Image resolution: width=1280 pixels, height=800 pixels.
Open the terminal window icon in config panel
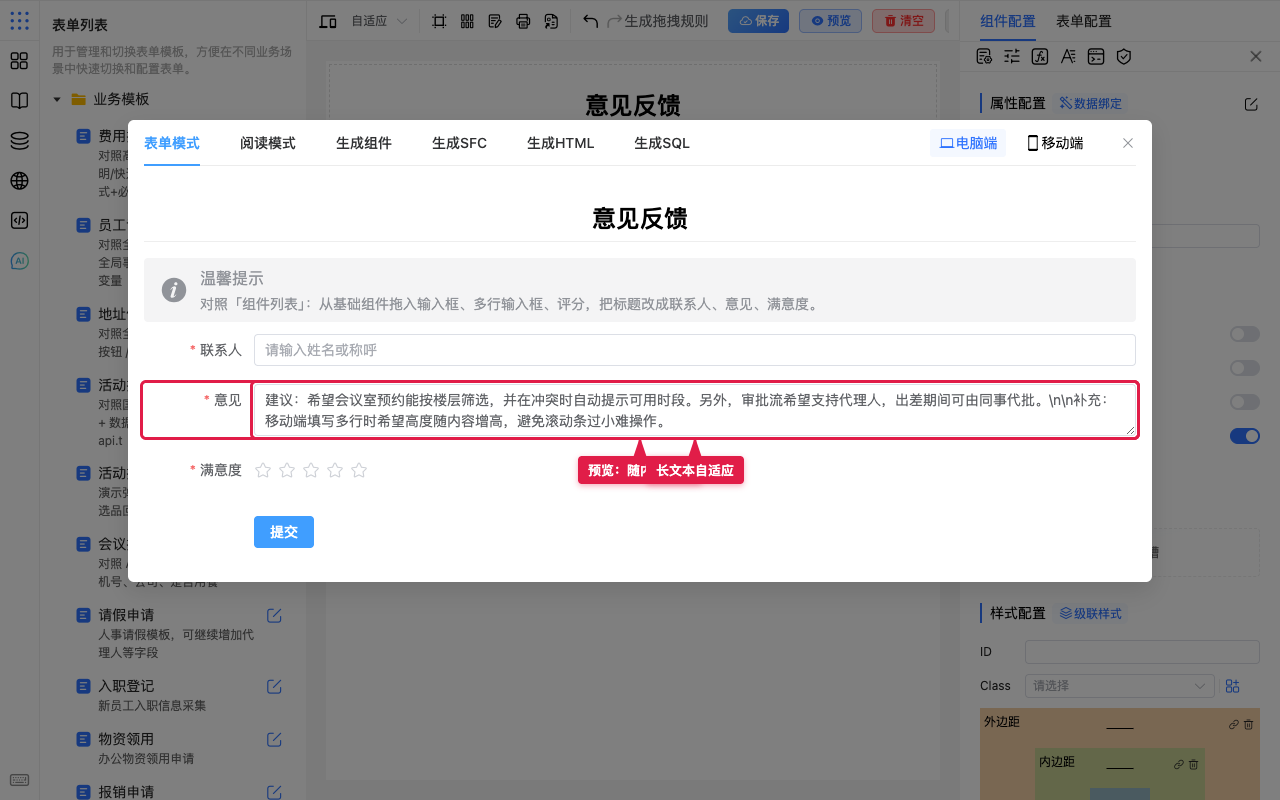1096,57
